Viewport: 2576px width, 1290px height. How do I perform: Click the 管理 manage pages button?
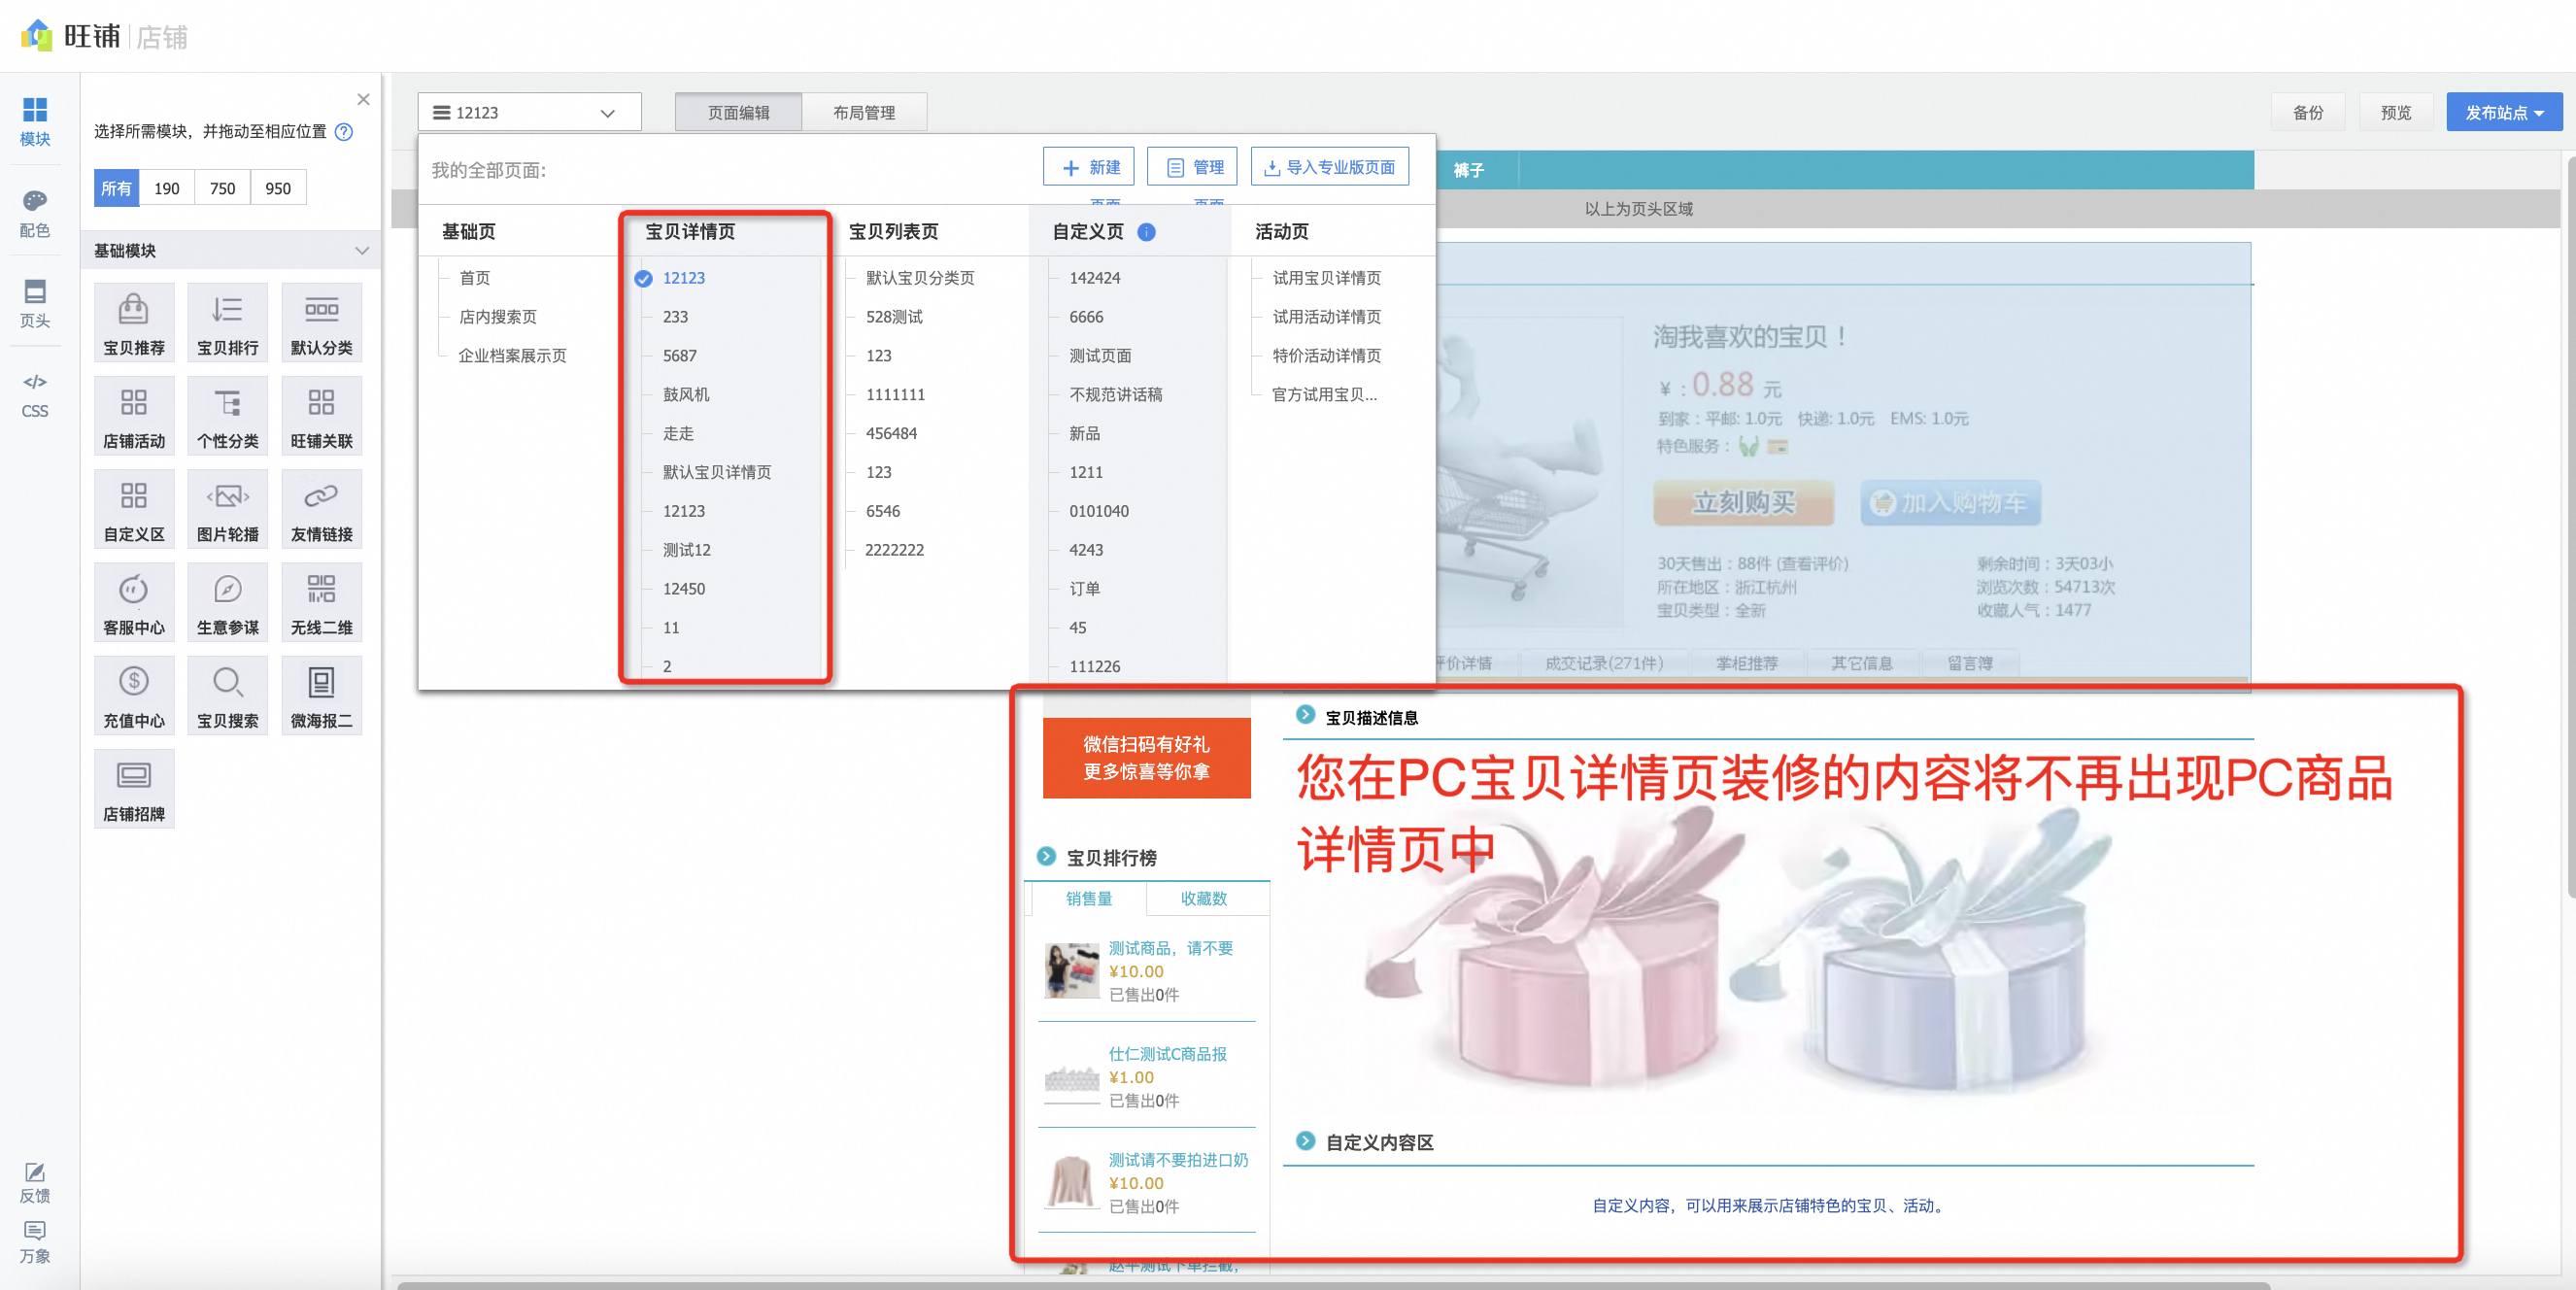tap(1192, 167)
